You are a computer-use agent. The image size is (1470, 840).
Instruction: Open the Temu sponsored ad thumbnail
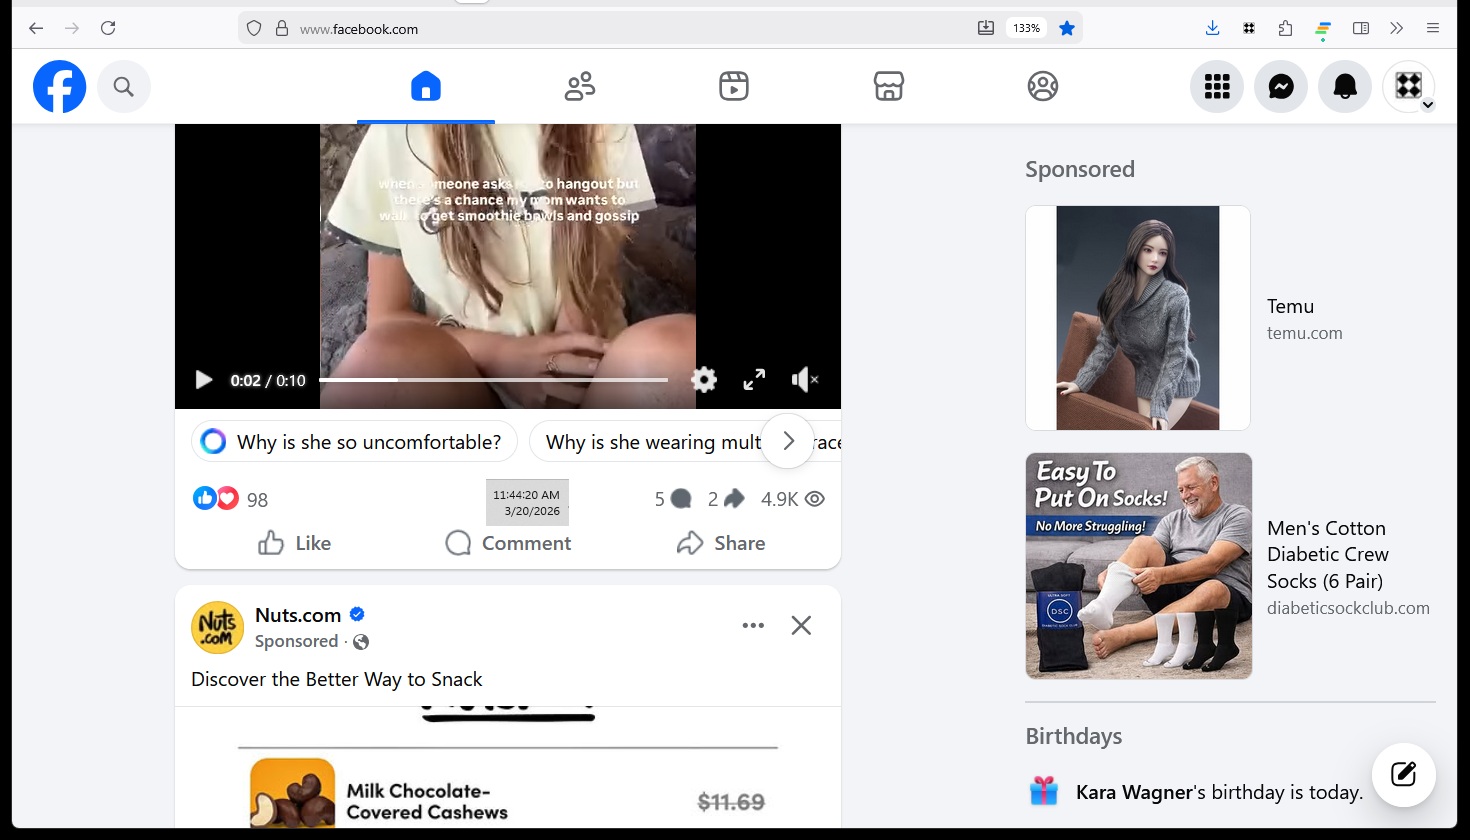click(1138, 318)
